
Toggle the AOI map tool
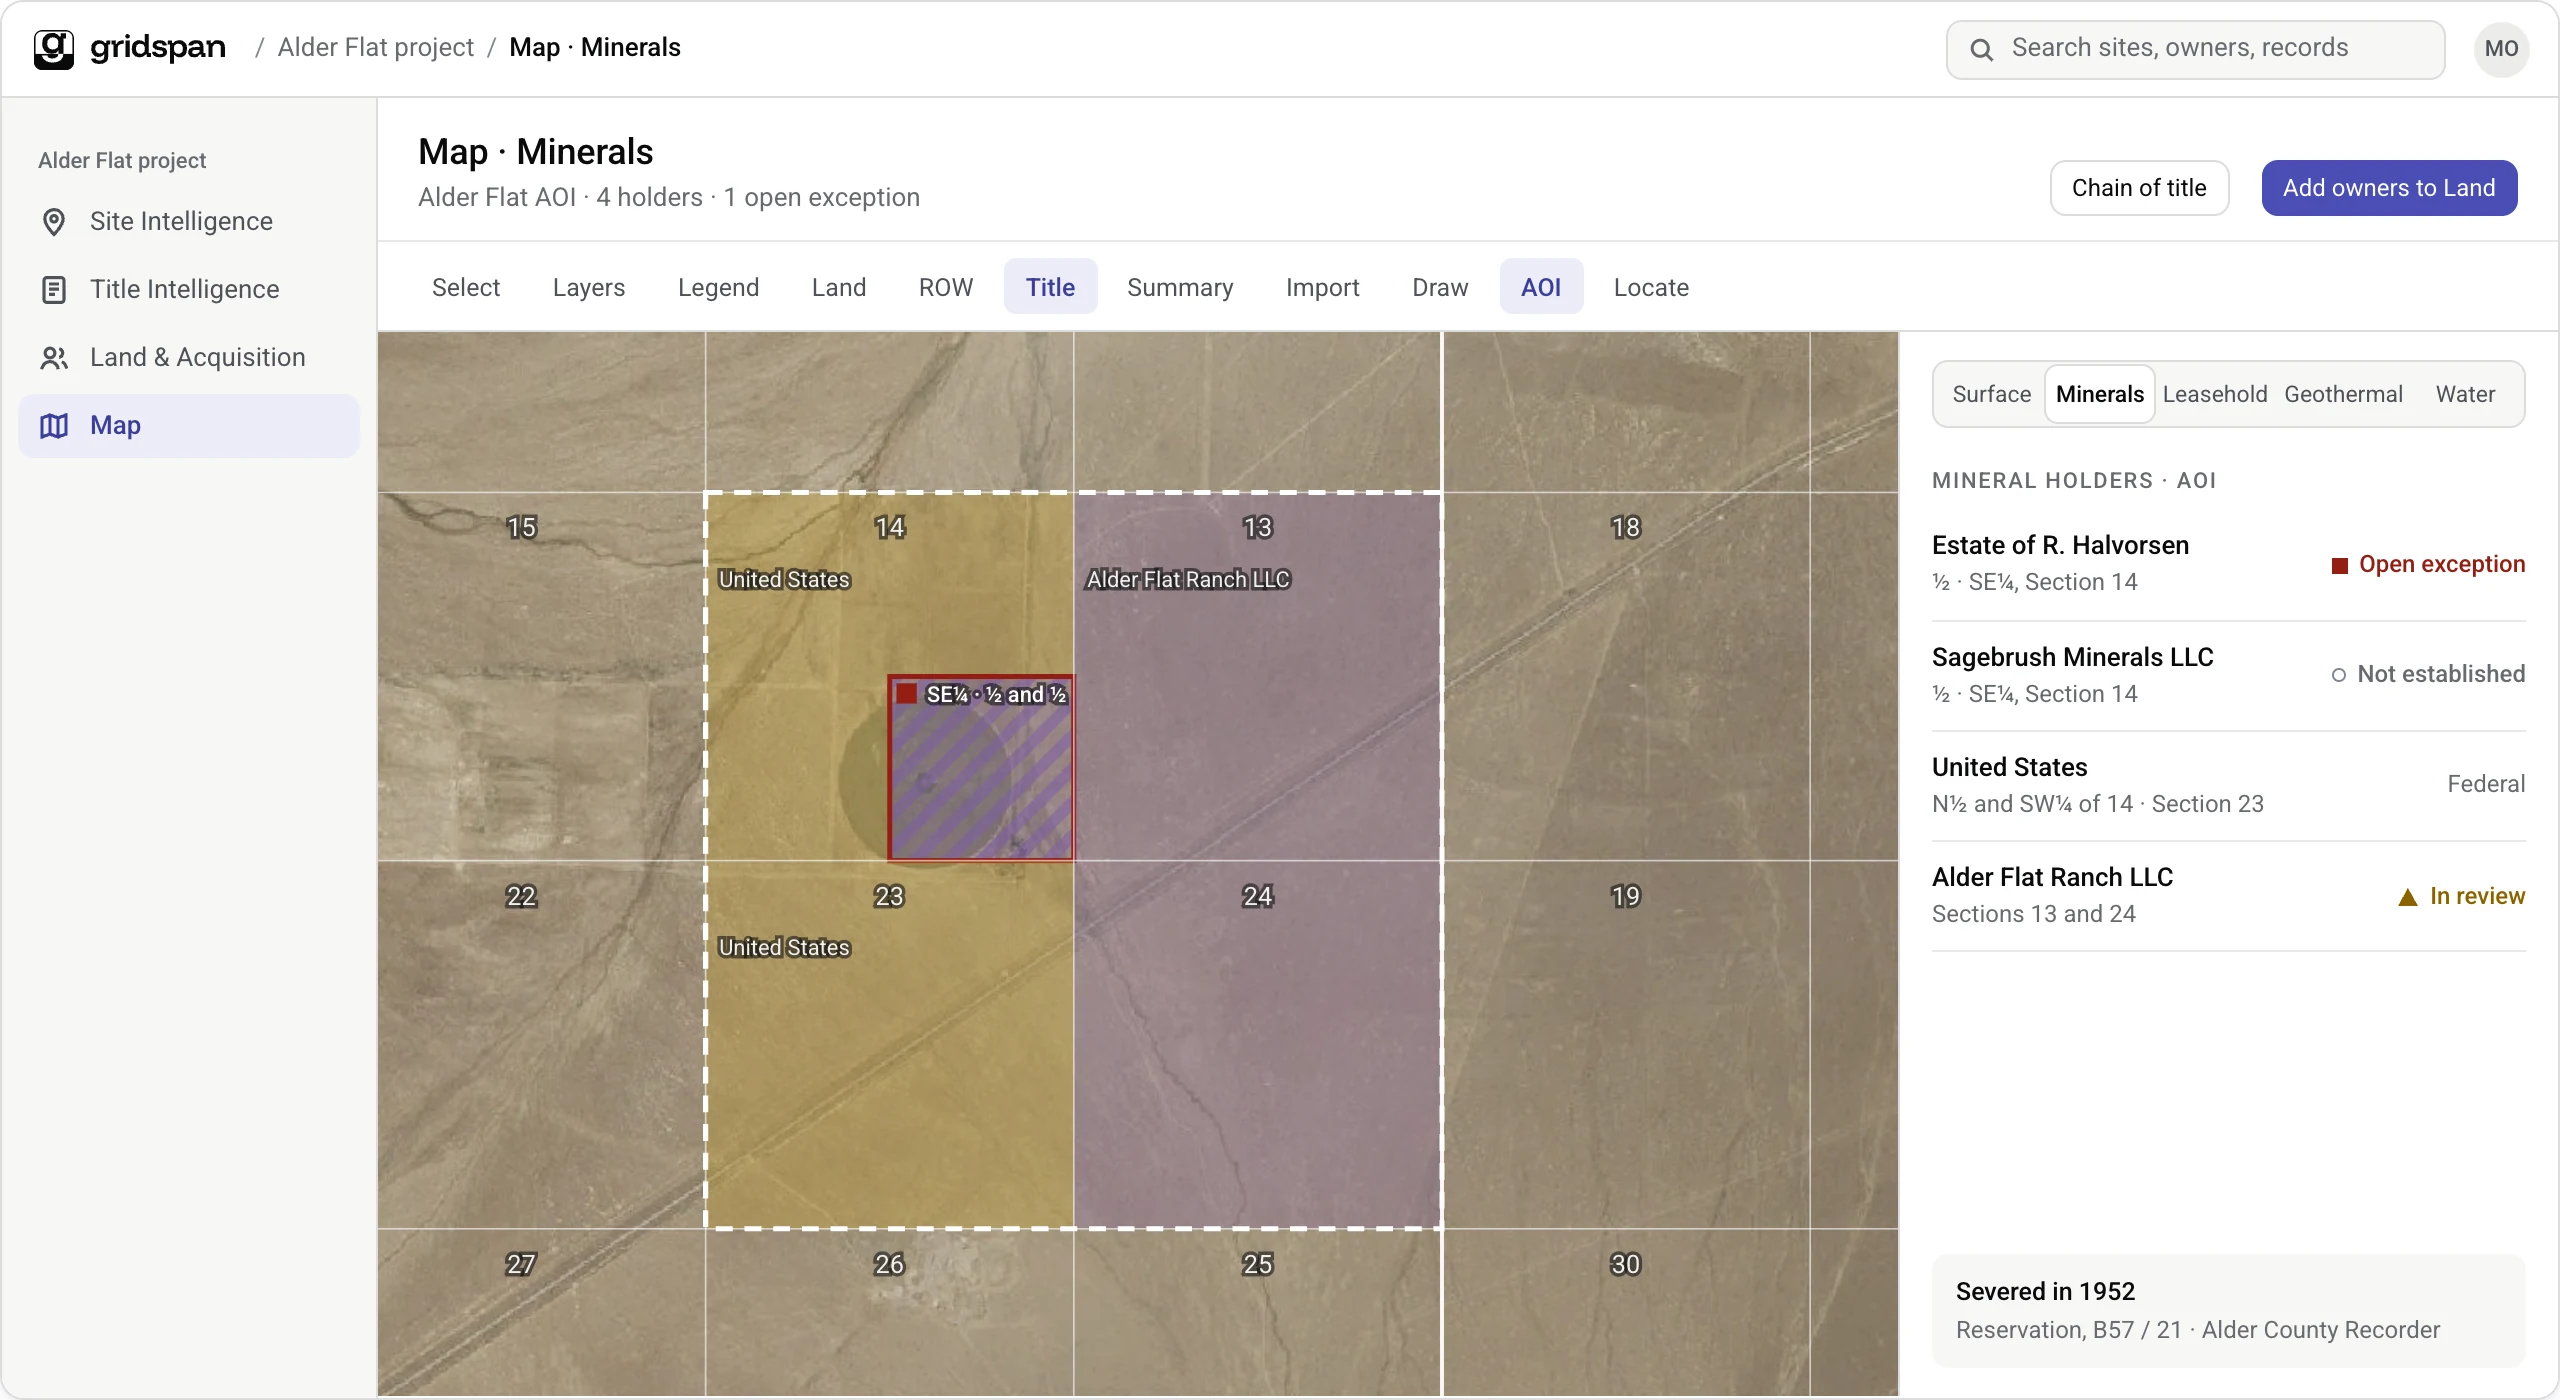point(1541,287)
